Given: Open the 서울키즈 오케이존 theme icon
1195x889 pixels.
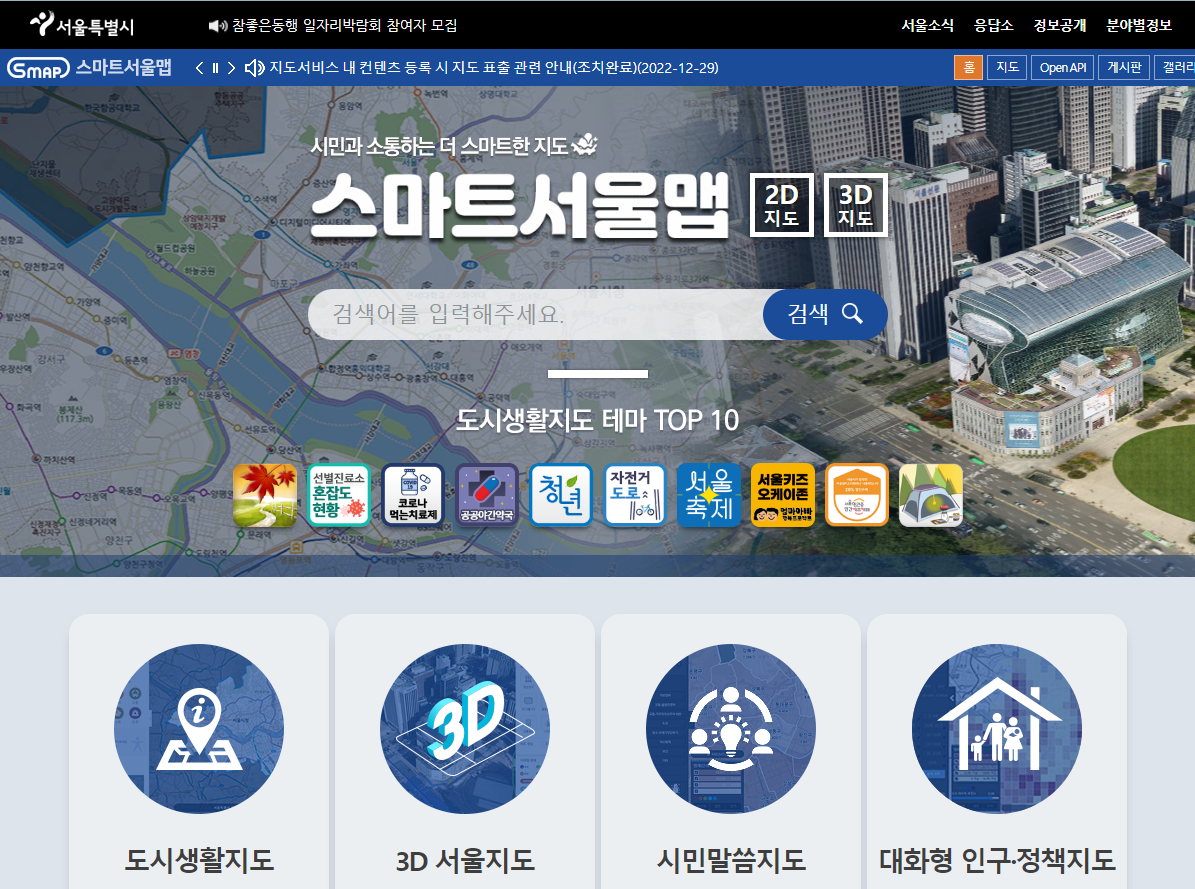Looking at the screenshot, I should [783, 496].
